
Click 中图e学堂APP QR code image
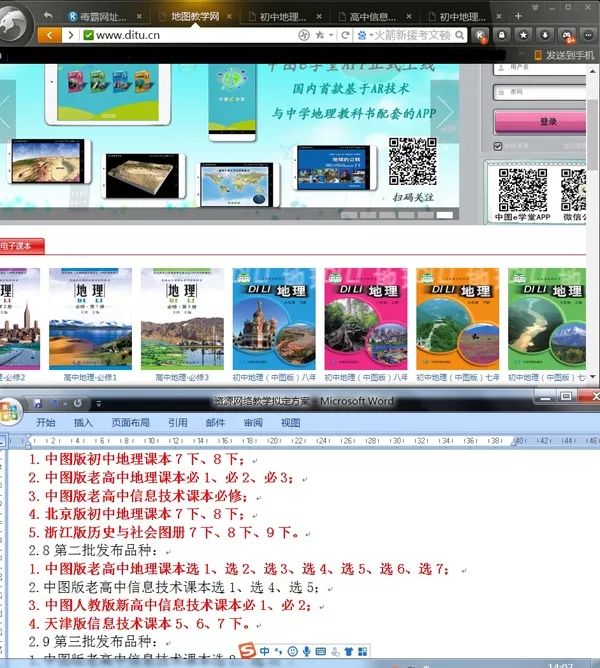523,190
